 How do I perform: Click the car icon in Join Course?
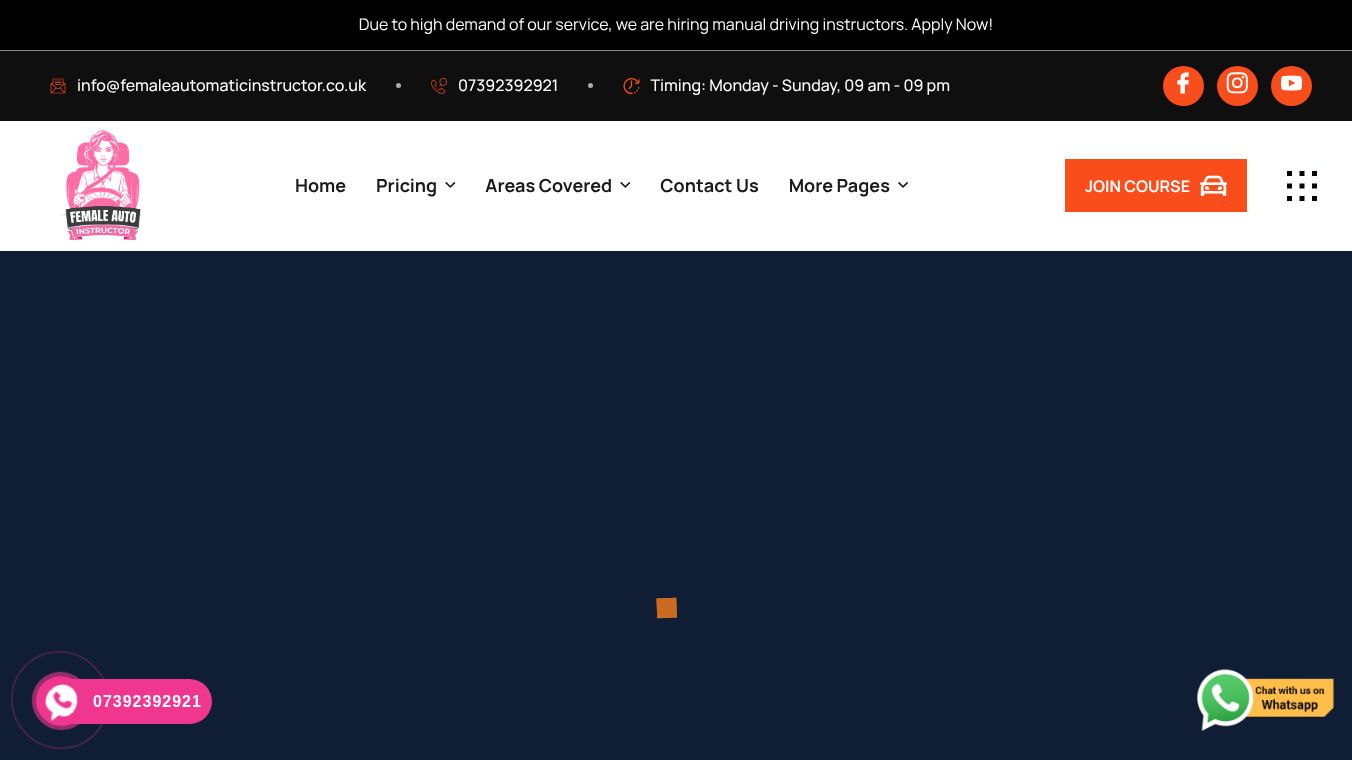[x=1213, y=186]
